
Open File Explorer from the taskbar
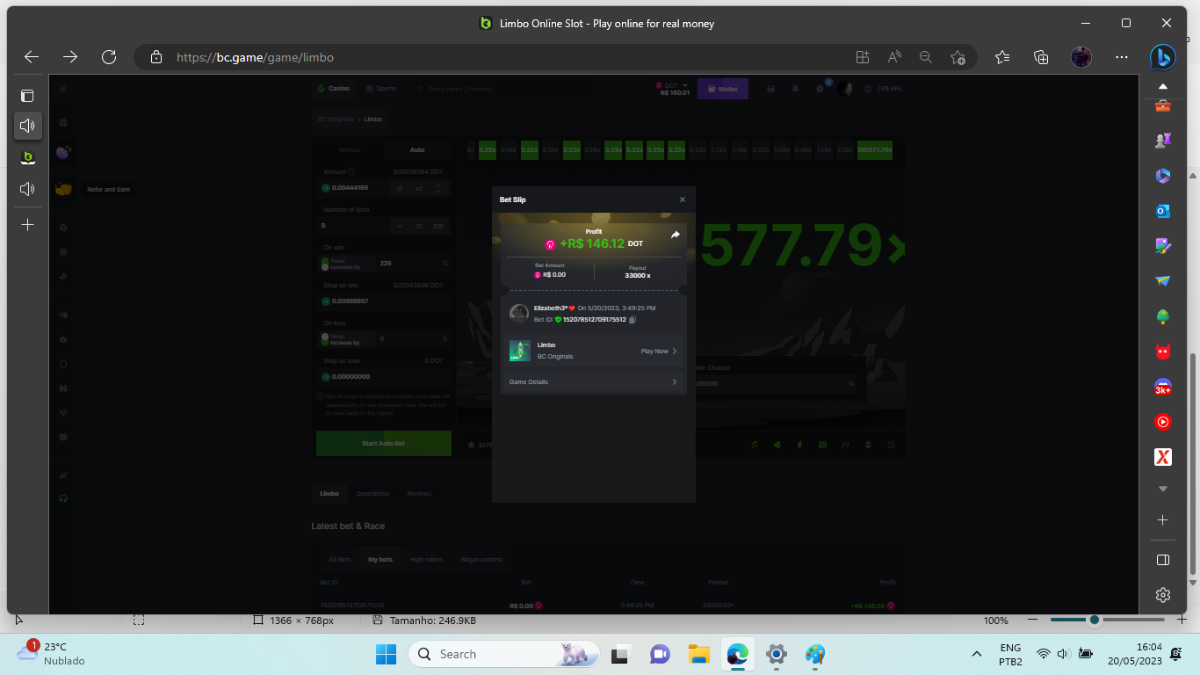click(698, 654)
